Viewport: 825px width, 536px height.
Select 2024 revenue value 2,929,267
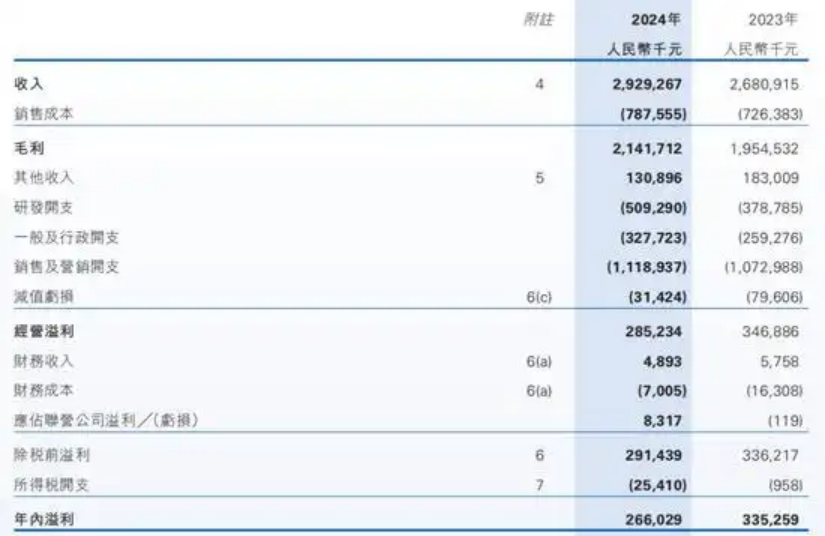coord(647,84)
